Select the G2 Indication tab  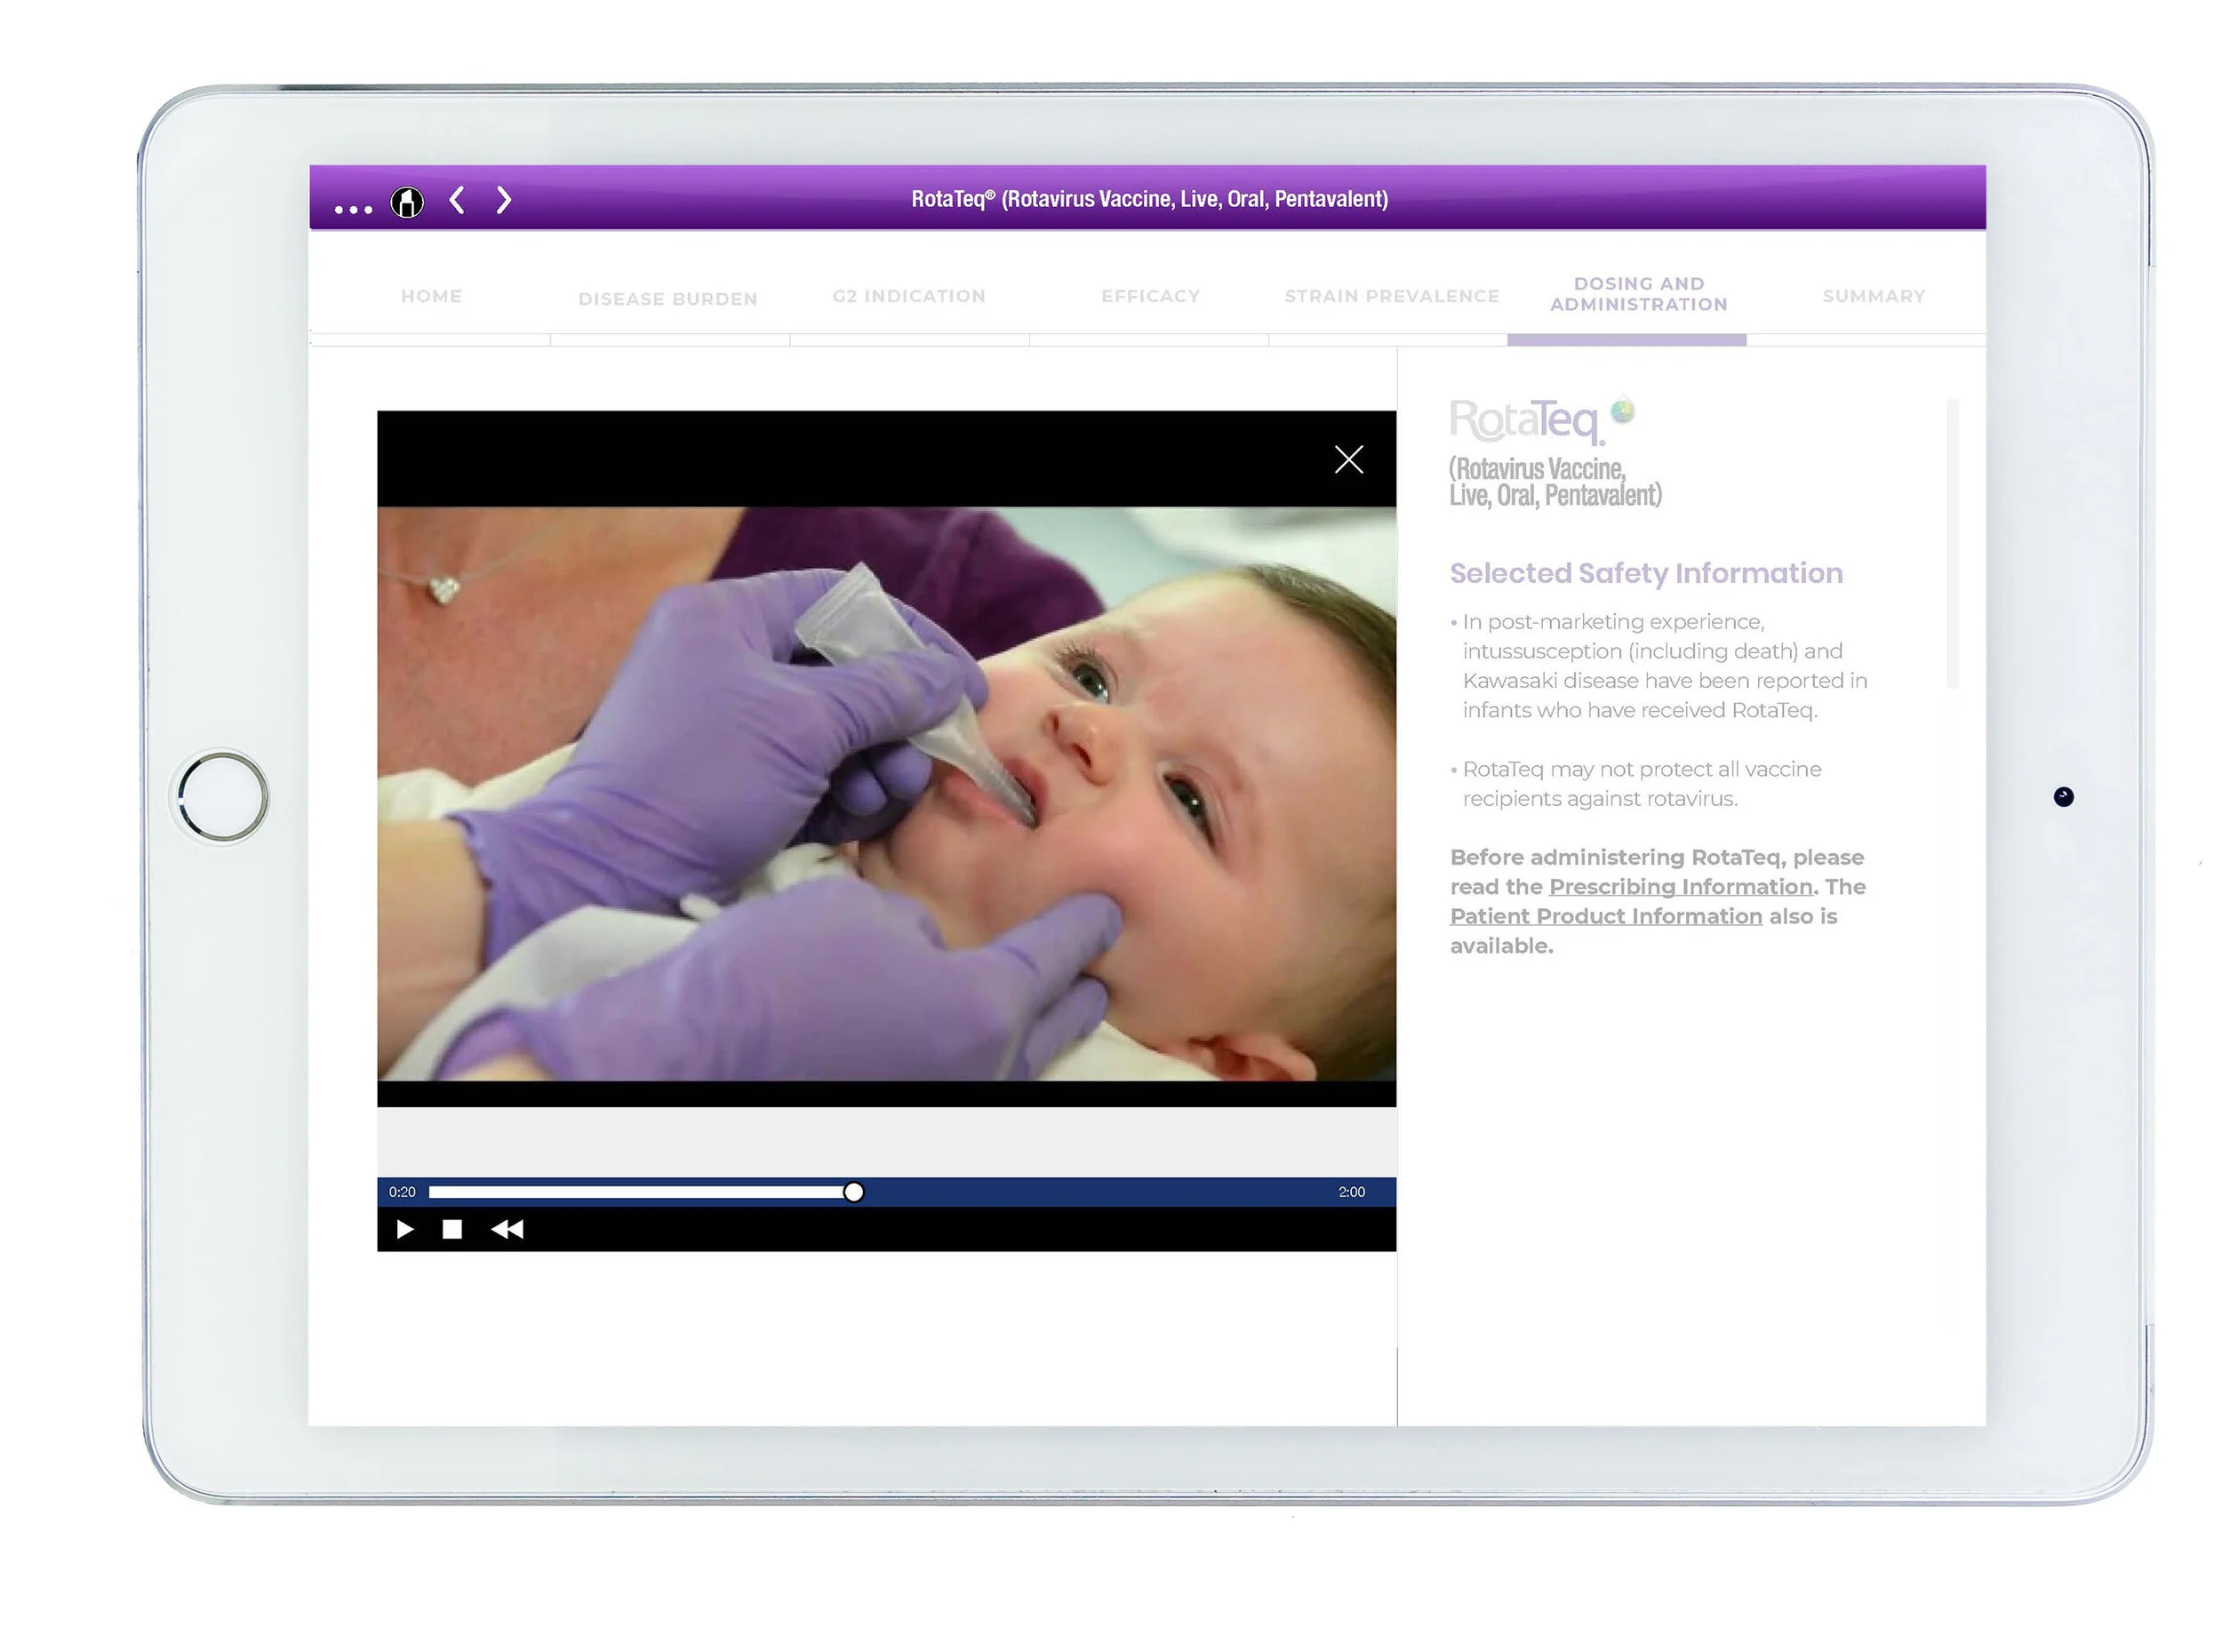909,296
